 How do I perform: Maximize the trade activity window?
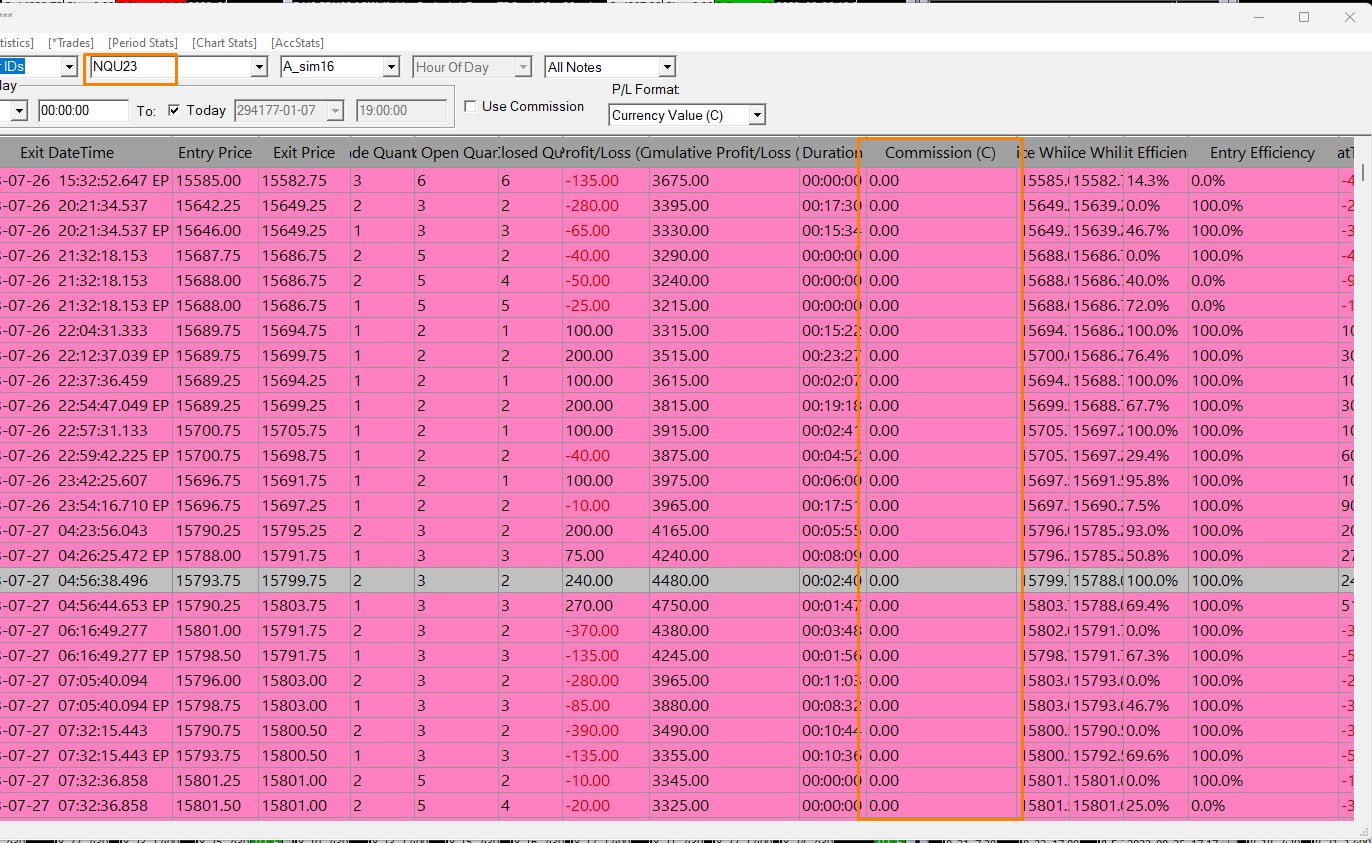[1304, 17]
